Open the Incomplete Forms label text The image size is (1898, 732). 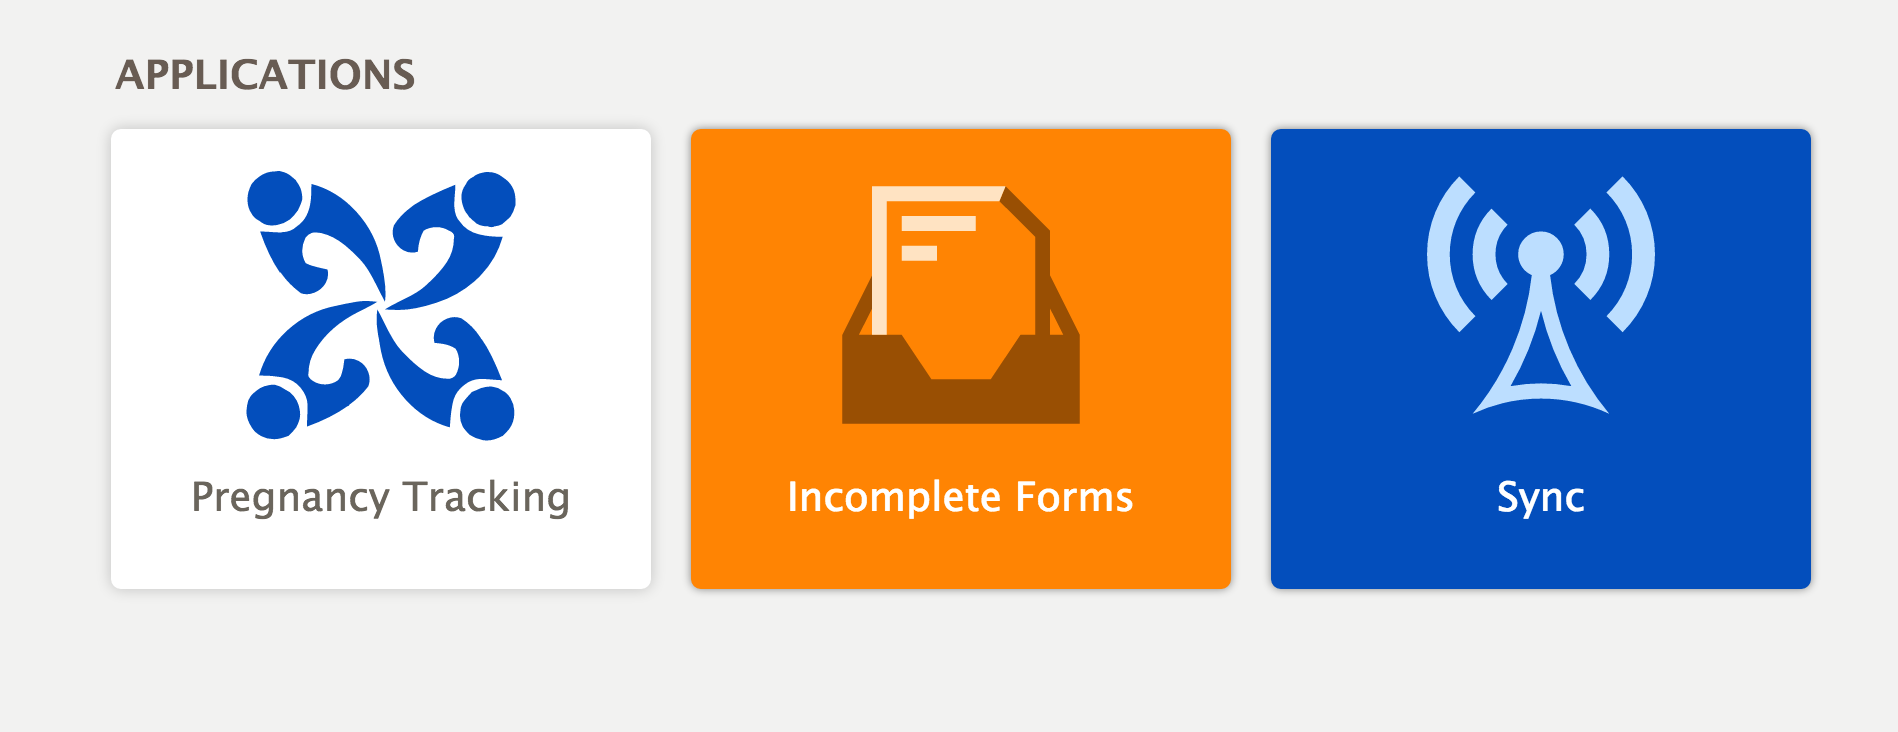[960, 497]
